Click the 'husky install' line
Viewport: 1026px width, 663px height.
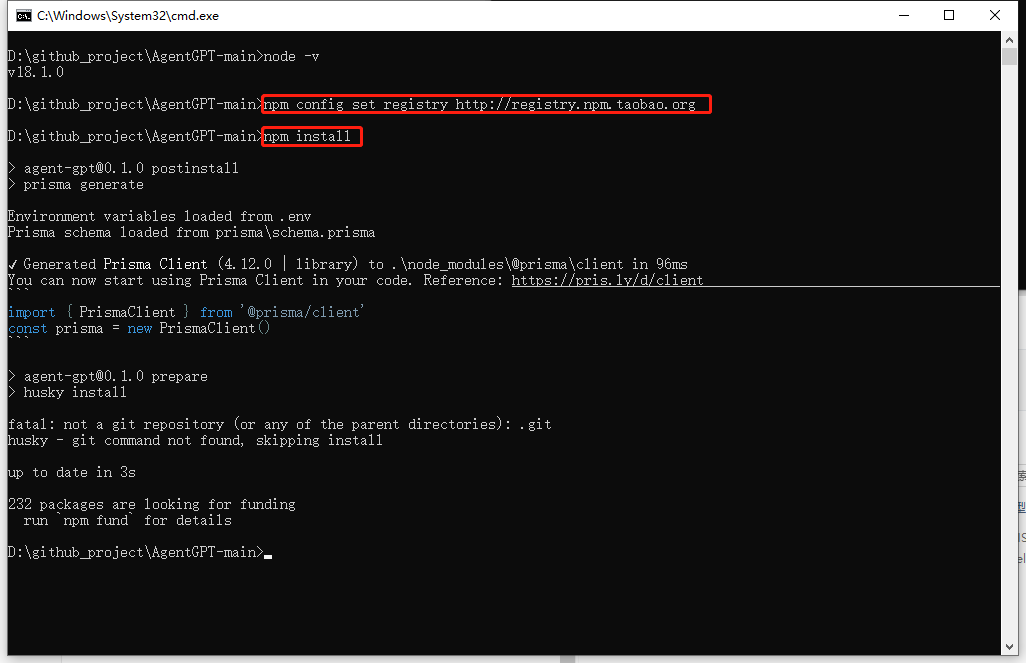(67, 393)
